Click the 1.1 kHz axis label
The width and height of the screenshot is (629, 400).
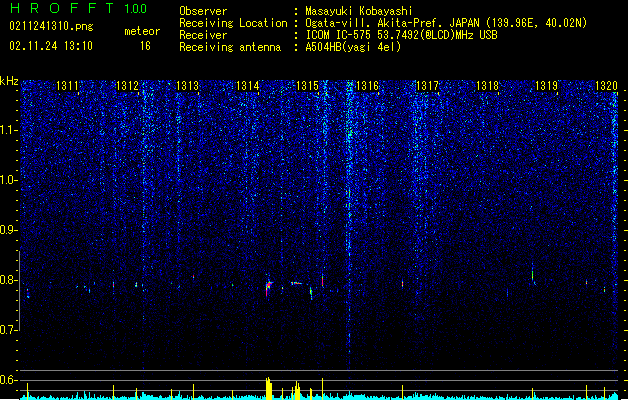click(8, 130)
